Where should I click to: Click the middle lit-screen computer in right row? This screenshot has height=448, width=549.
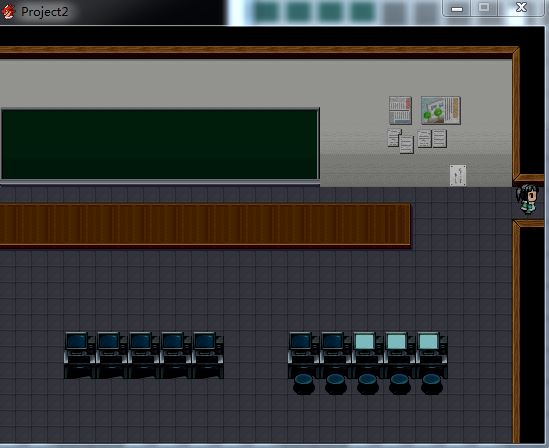pos(399,354)
